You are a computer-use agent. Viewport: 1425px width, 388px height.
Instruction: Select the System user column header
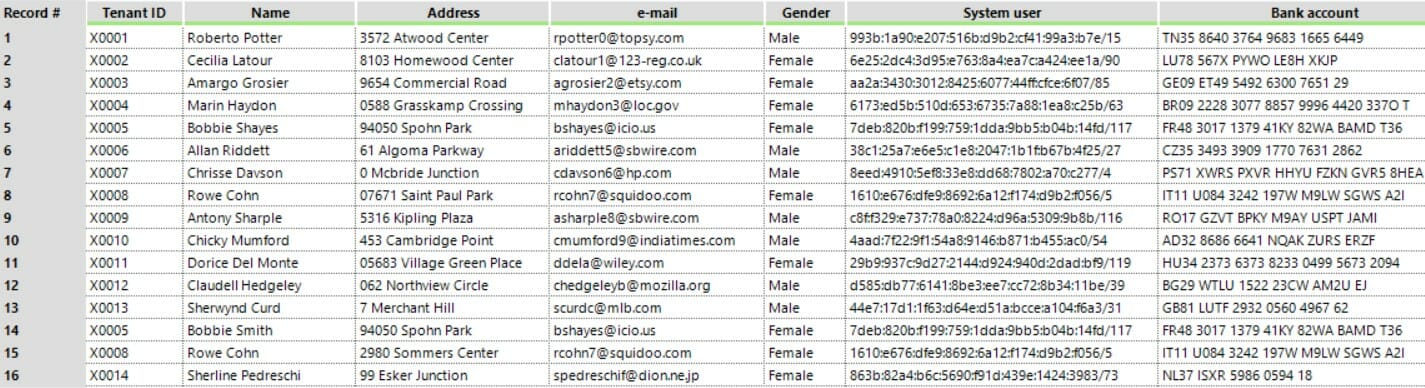click(1002, 13)
